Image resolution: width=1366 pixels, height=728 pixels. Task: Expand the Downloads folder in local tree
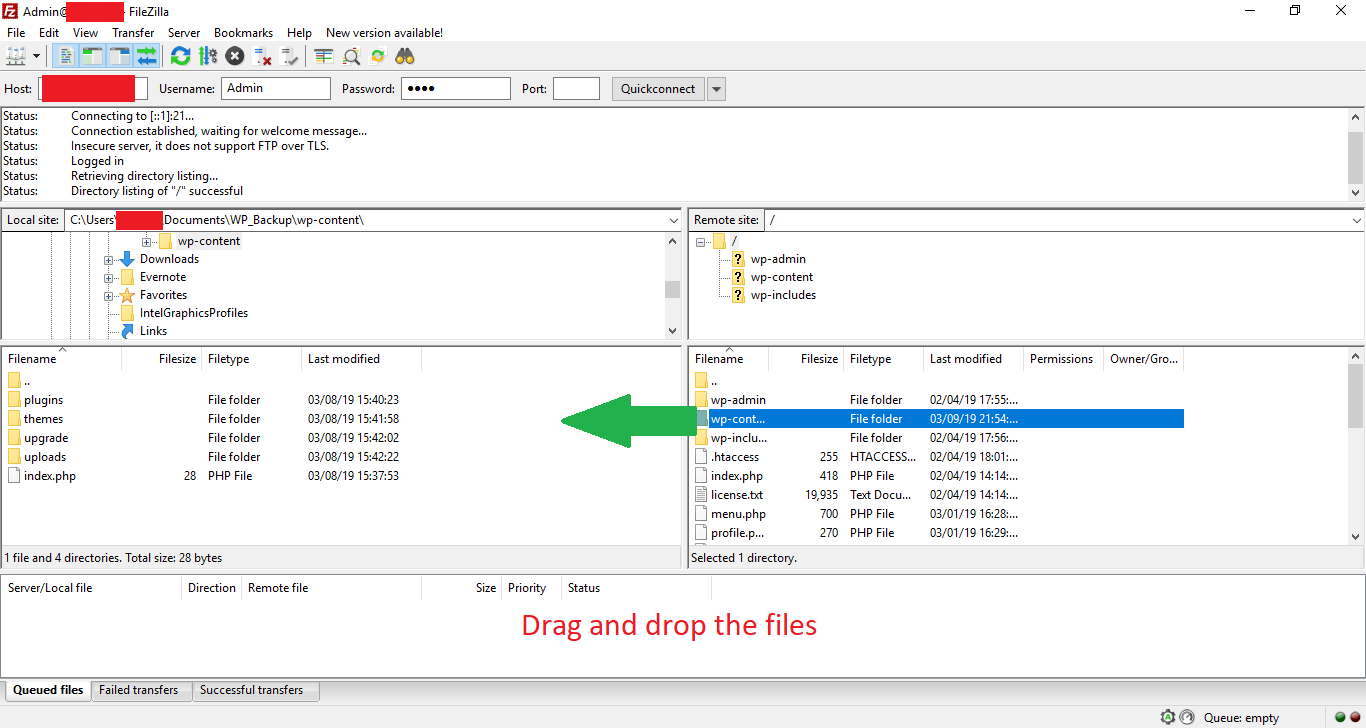(x=108, y=258)
